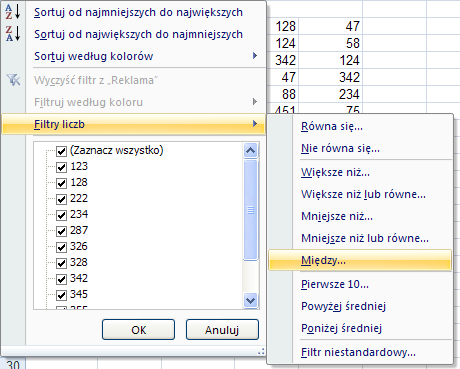Choose the Równa się filter option

point(360,126)
